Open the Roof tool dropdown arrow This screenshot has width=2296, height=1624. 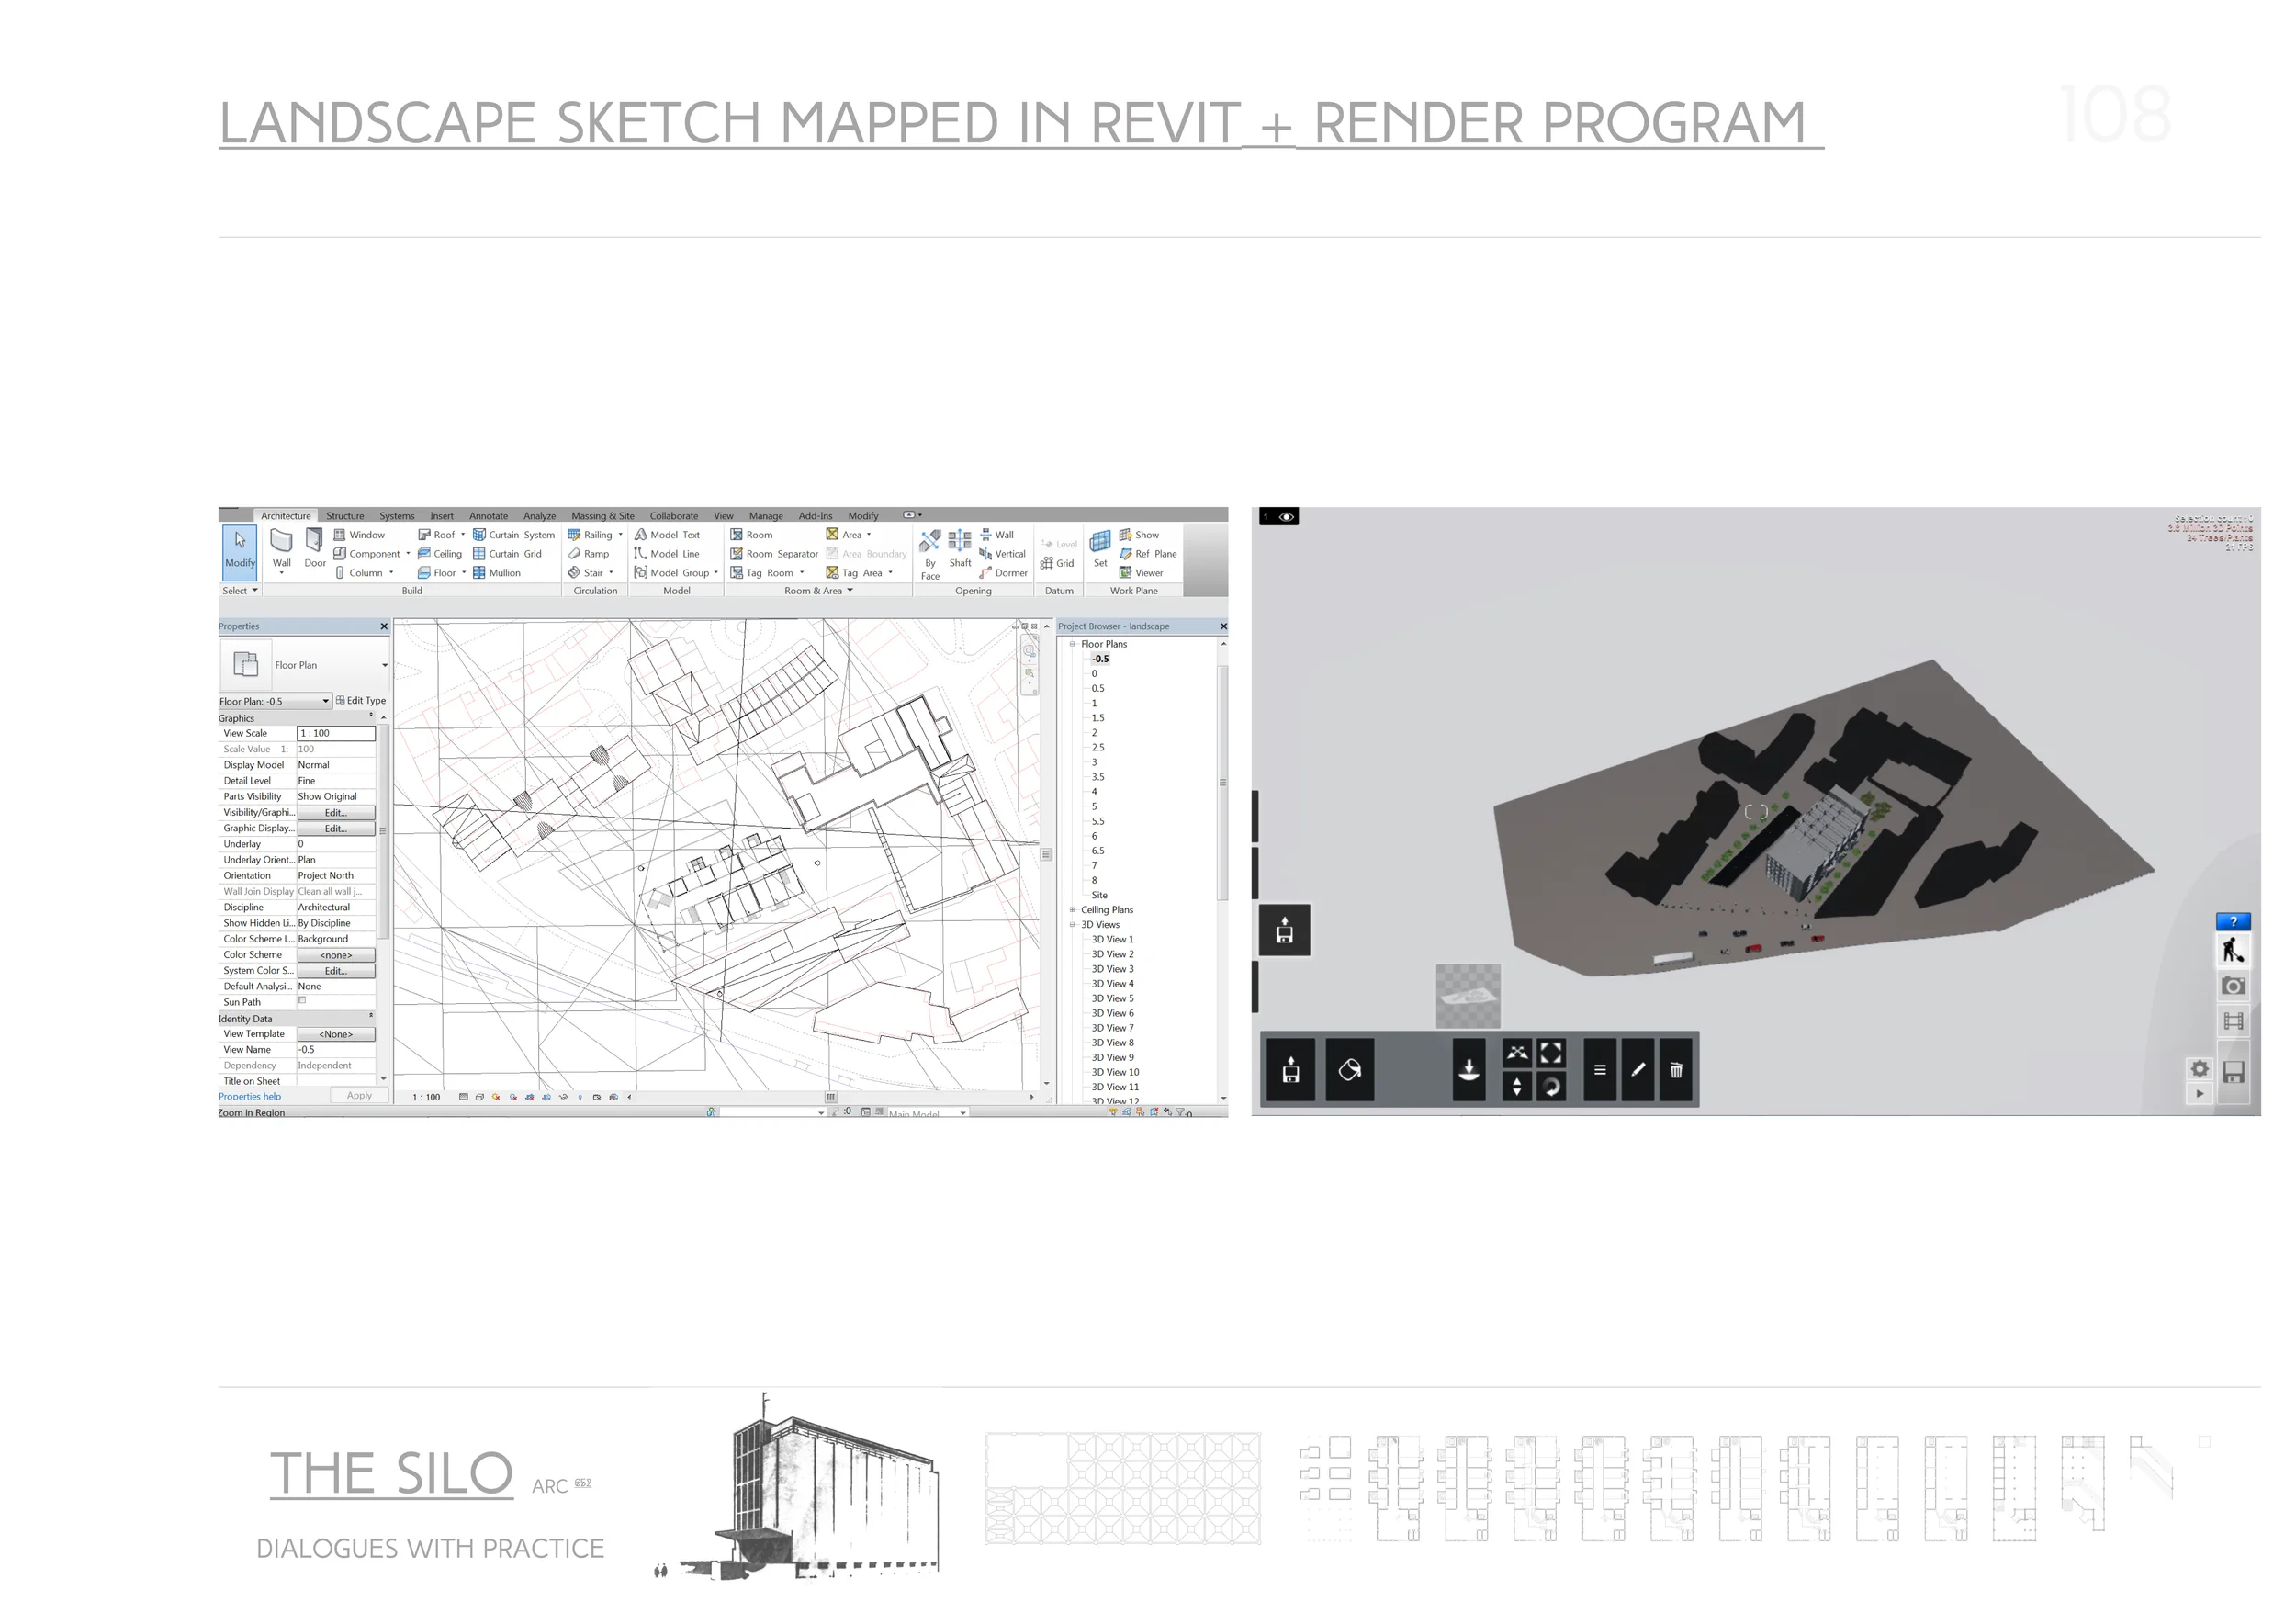[x=463, y=534]
